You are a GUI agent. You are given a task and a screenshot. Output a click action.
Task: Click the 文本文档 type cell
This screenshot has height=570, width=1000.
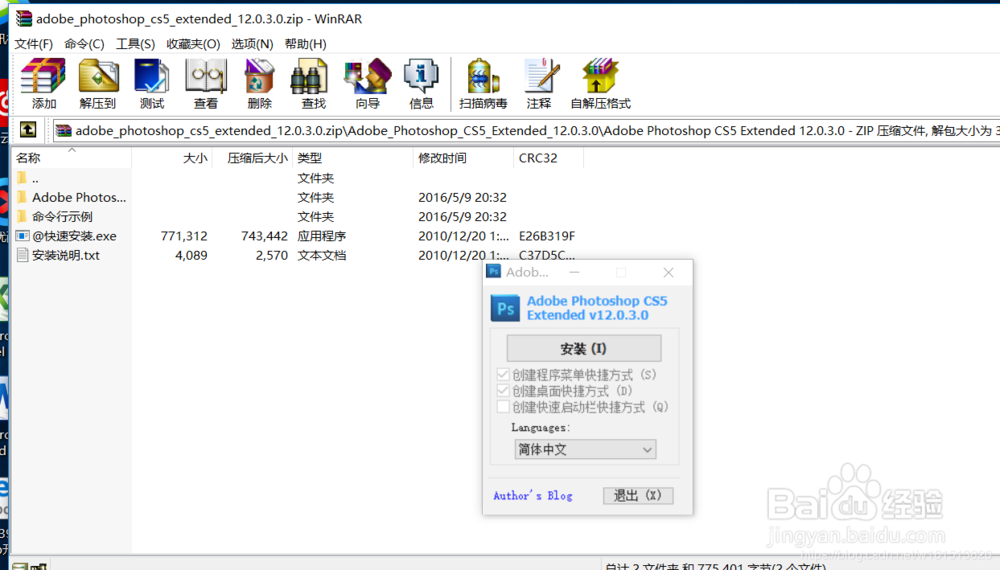[321, 255]
